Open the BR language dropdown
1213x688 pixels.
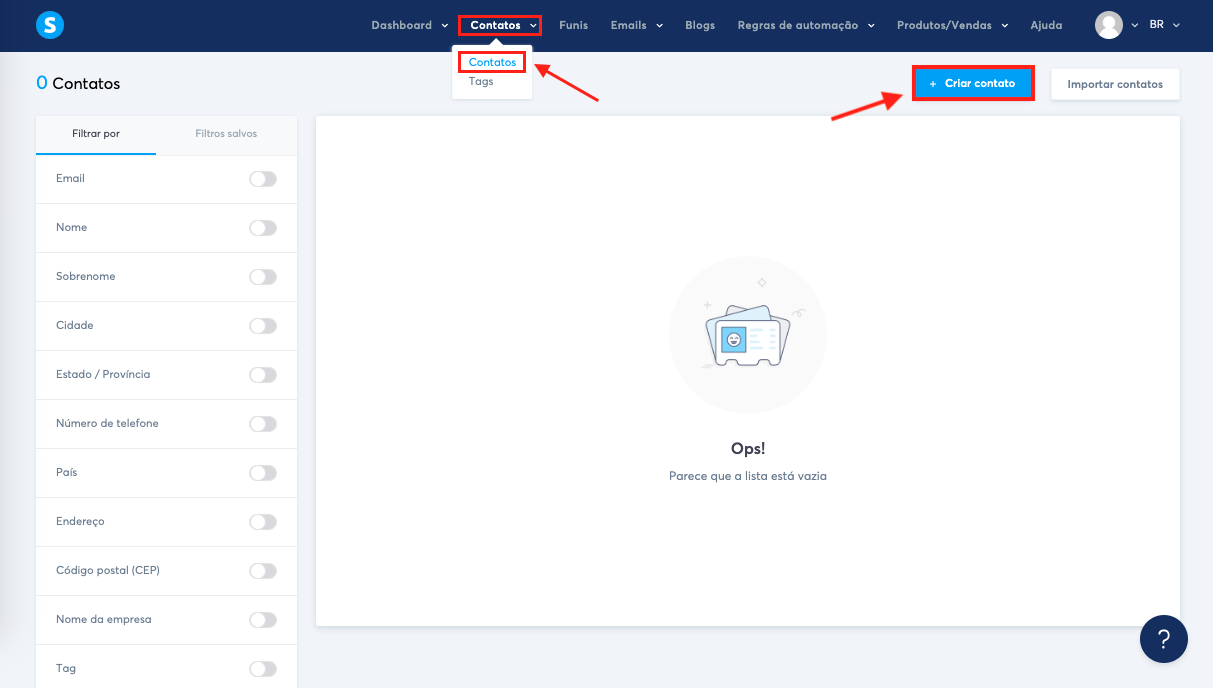click(1163, 25)
